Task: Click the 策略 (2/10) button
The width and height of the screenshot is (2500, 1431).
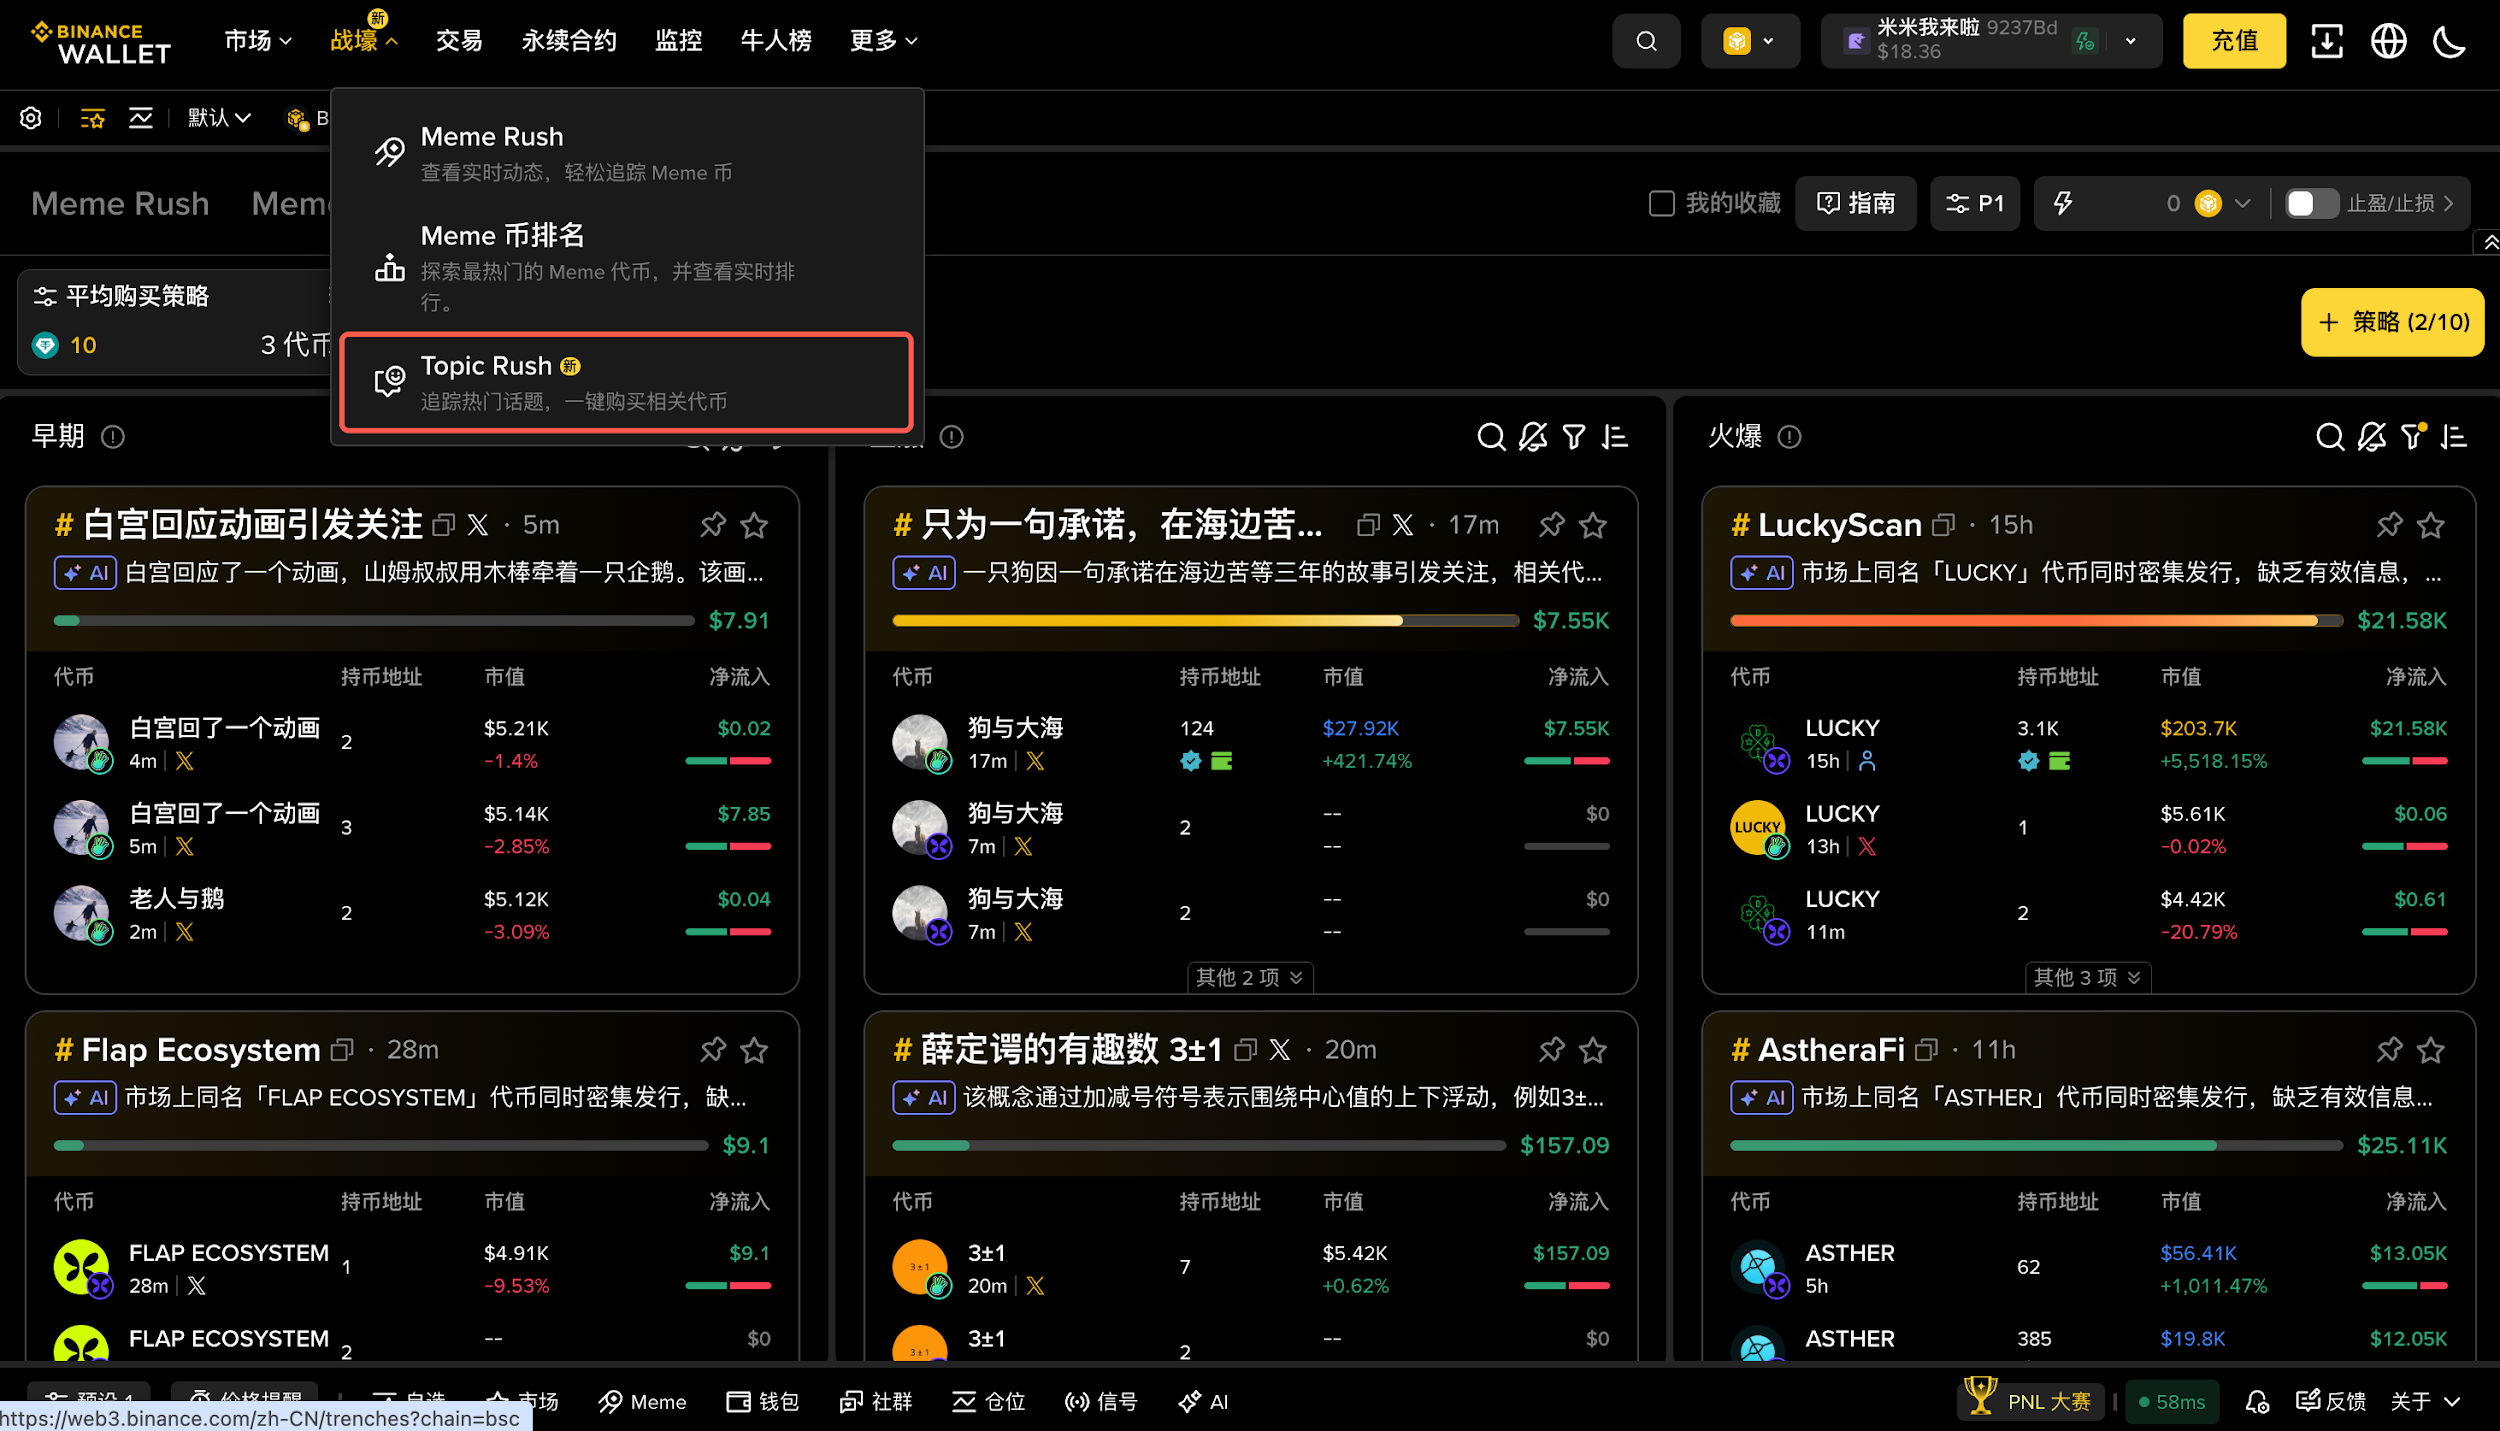Action: [x=2391, y=322]
